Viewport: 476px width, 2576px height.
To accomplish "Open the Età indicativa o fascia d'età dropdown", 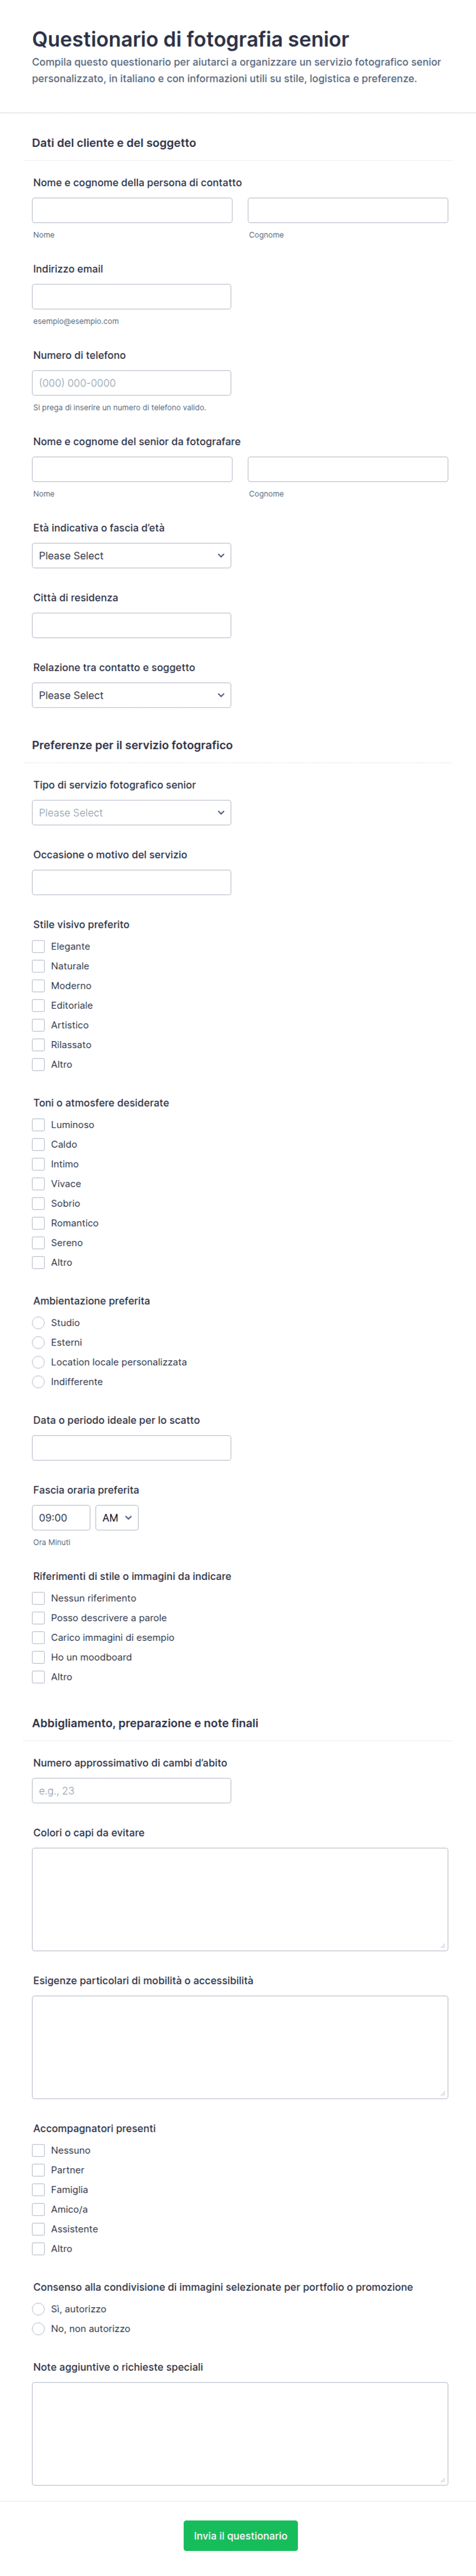I will (131, 555).
